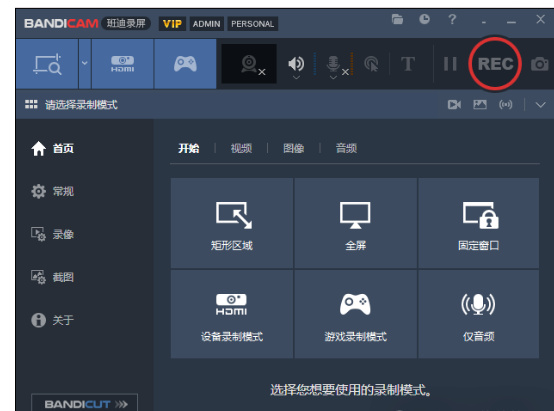The image size is (554, 411).
Task: Open 截图 screenshot settings
Action: tap(52, 277)
